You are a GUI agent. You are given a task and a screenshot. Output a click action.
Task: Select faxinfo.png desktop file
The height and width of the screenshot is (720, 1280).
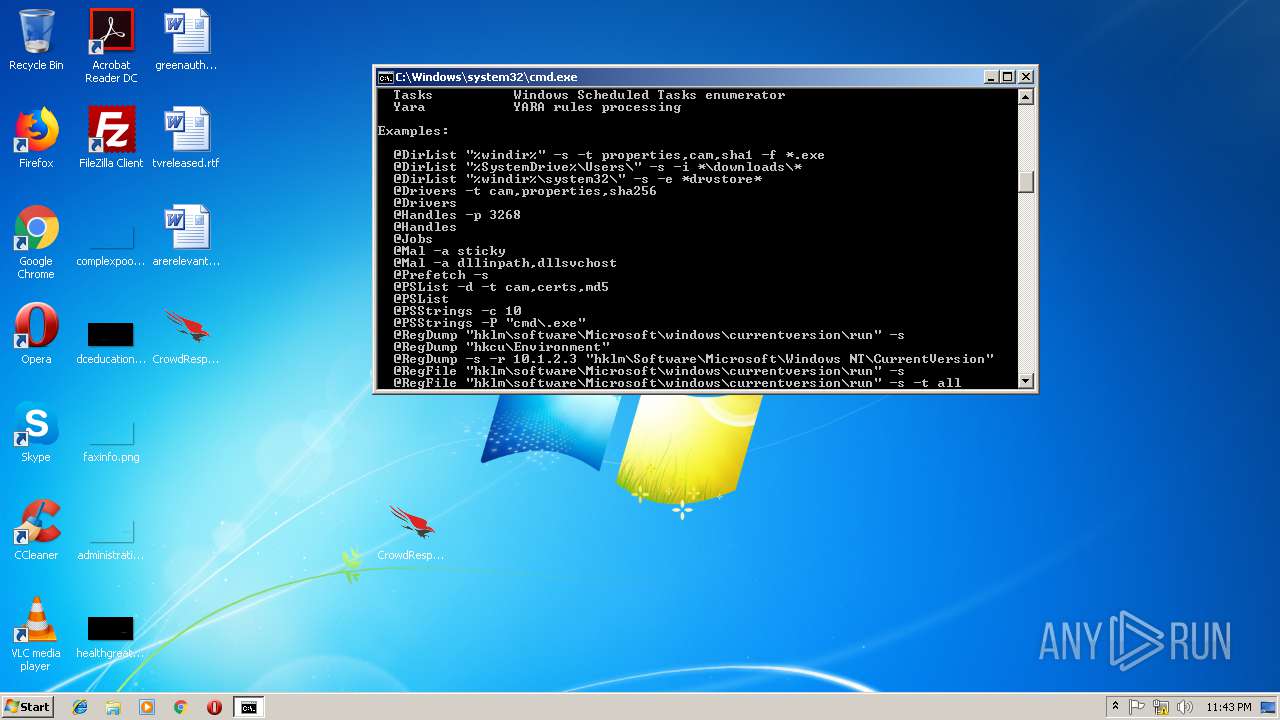(111, 441)
